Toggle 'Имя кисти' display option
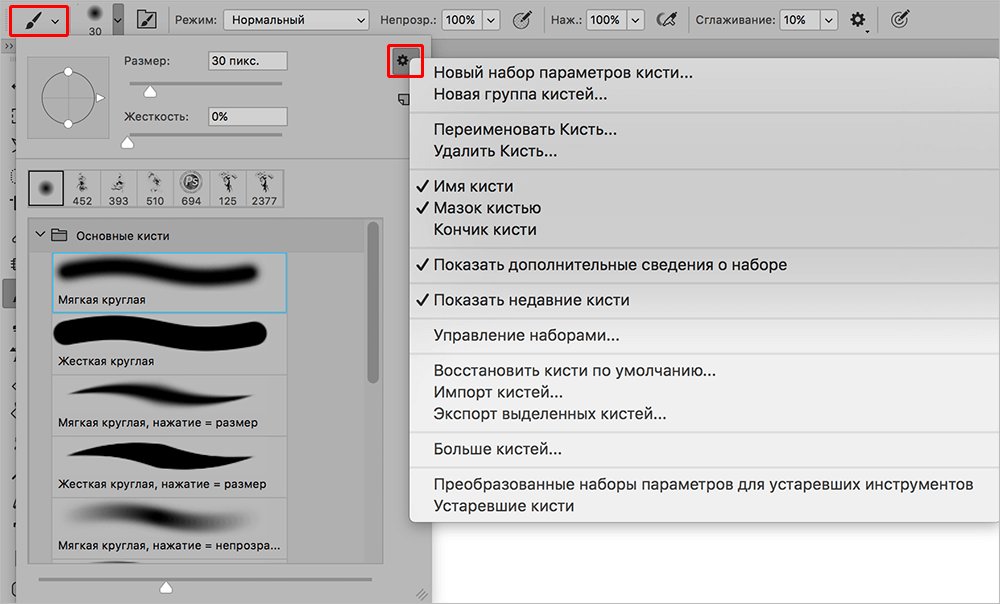 [473, 187]
